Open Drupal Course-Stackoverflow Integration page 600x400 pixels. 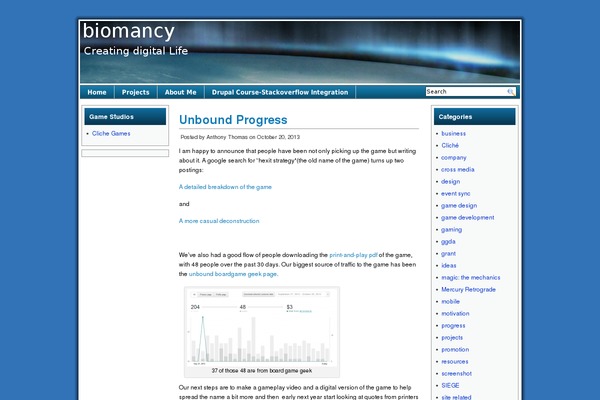pos(280,92)
